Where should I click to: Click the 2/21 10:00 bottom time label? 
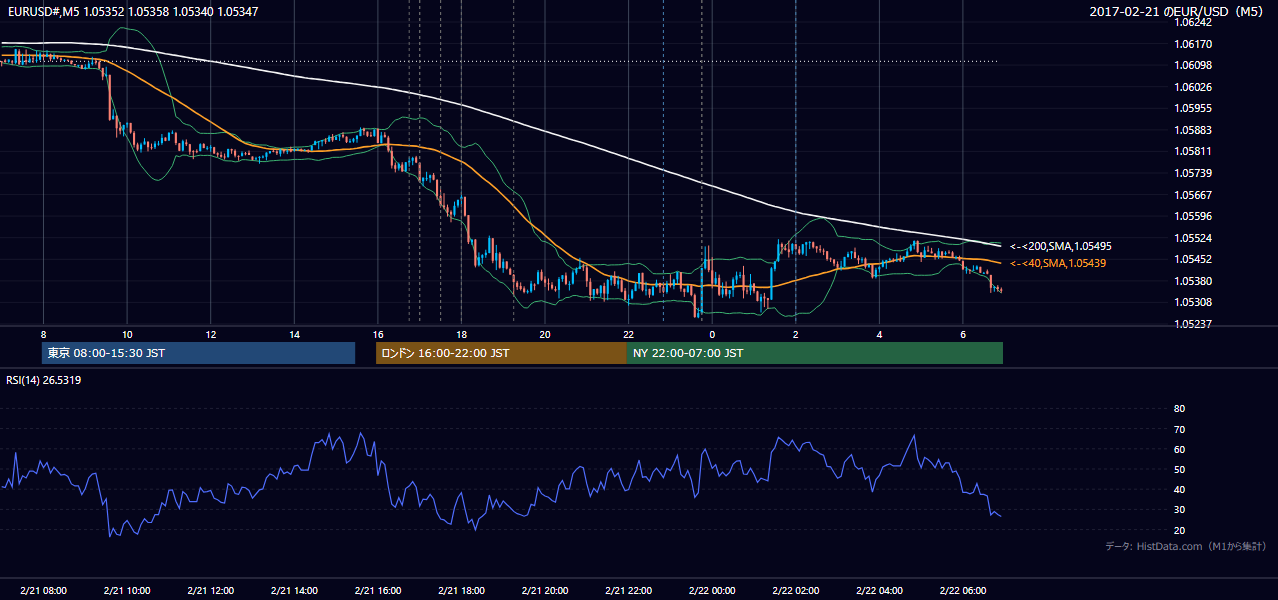click(127, 591)
